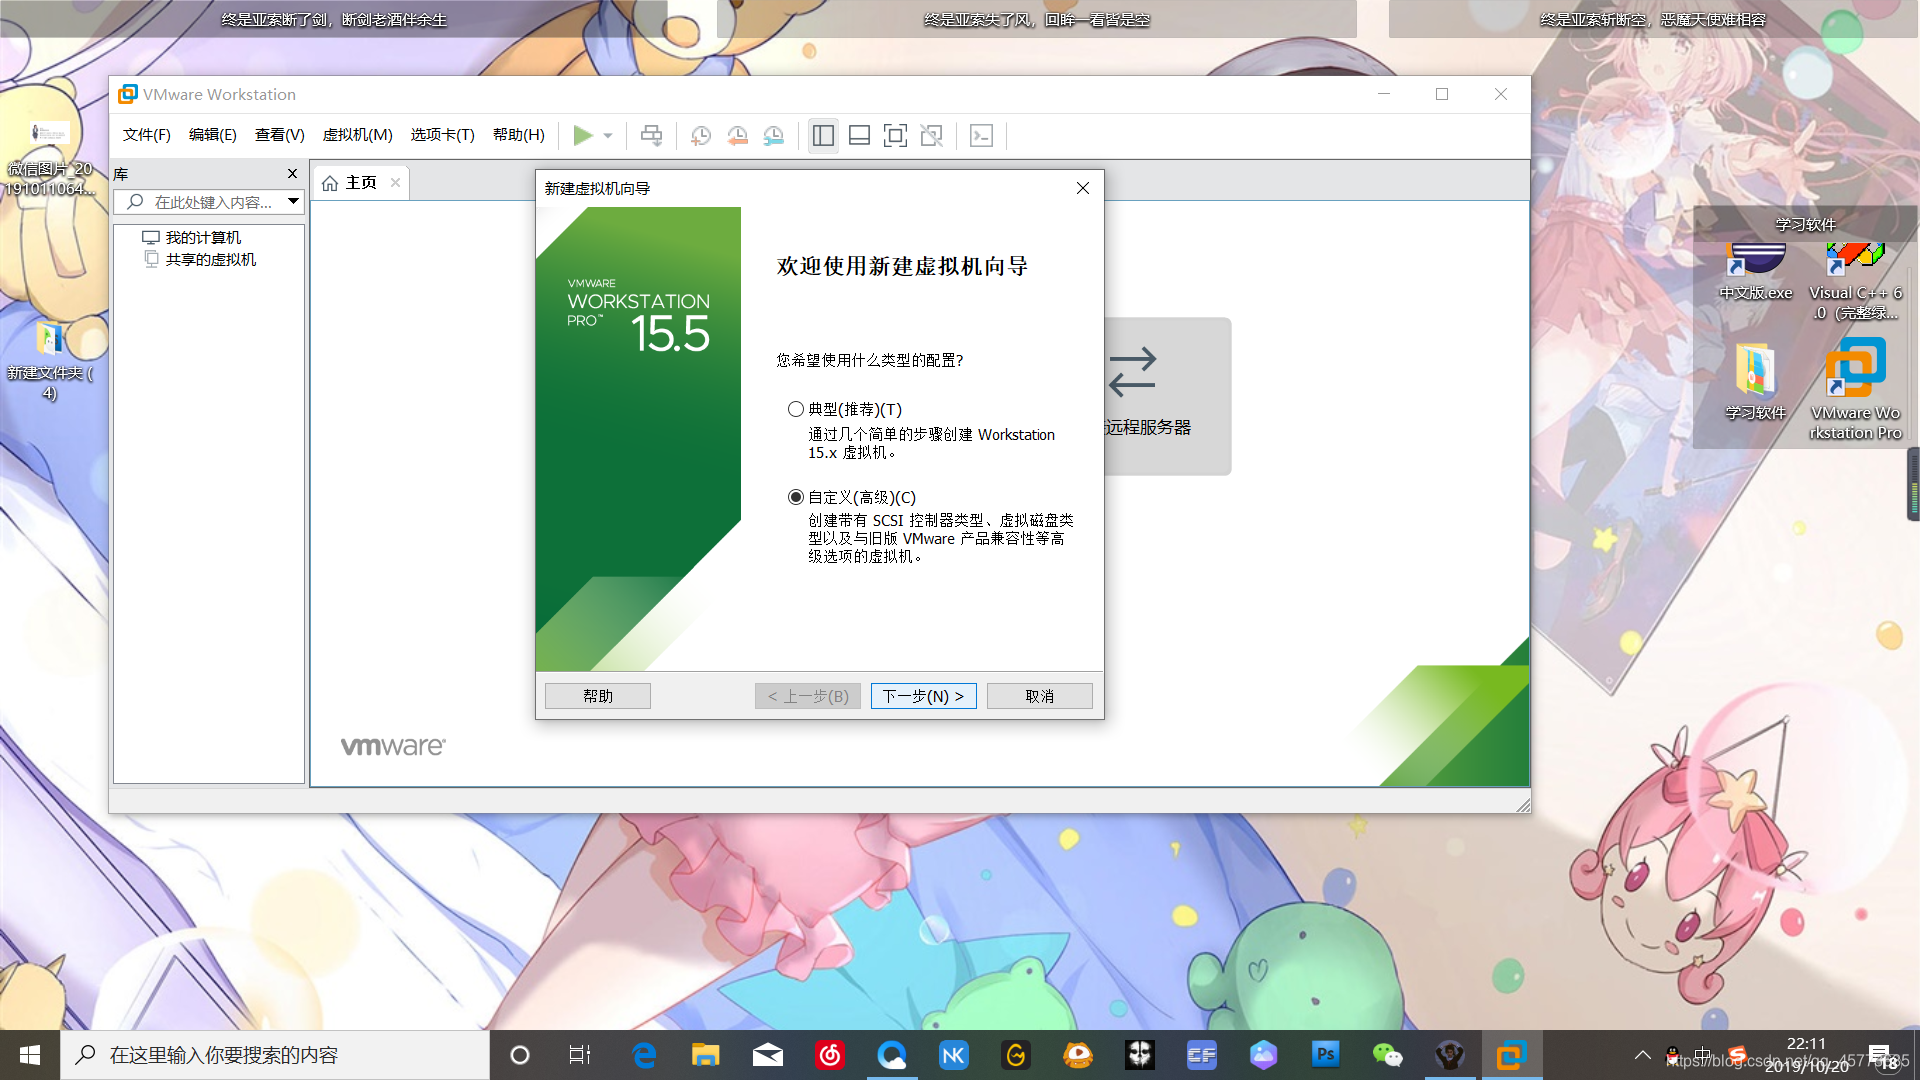1920x1080 pixels.
Task: Open NetEase Cloud Music from taskbar
Action: [x=830, y=1055]
